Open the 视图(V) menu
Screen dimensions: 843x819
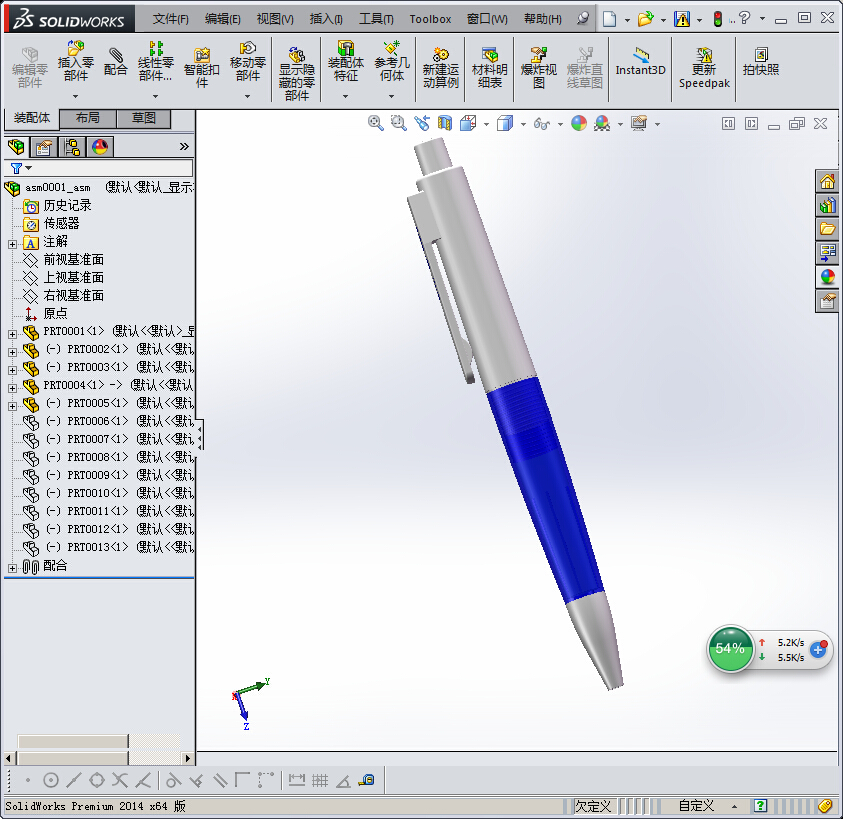coord(275,19)
